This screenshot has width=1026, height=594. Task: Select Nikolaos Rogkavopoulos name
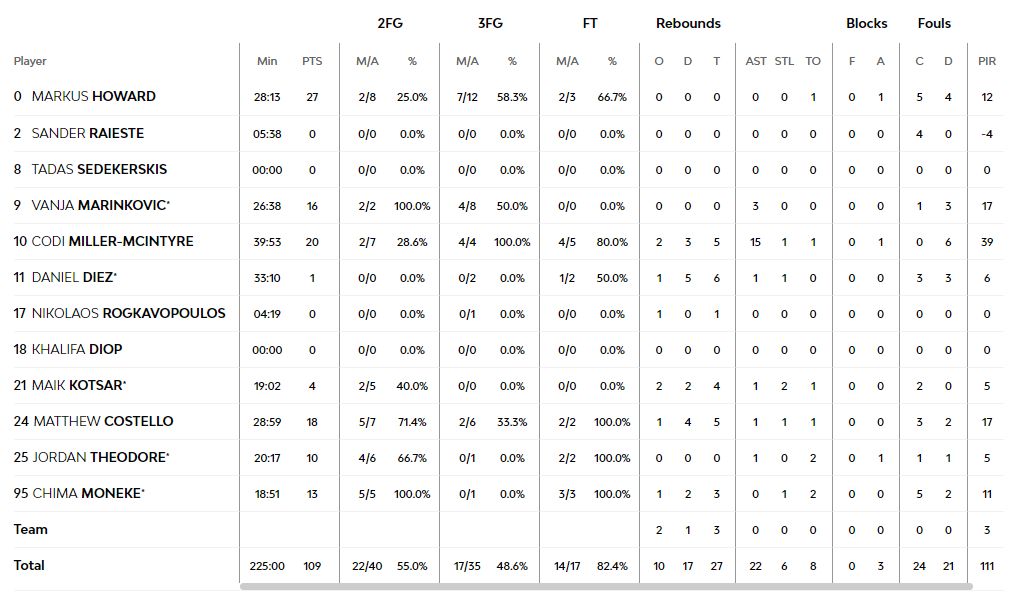(x=128, y=313)
